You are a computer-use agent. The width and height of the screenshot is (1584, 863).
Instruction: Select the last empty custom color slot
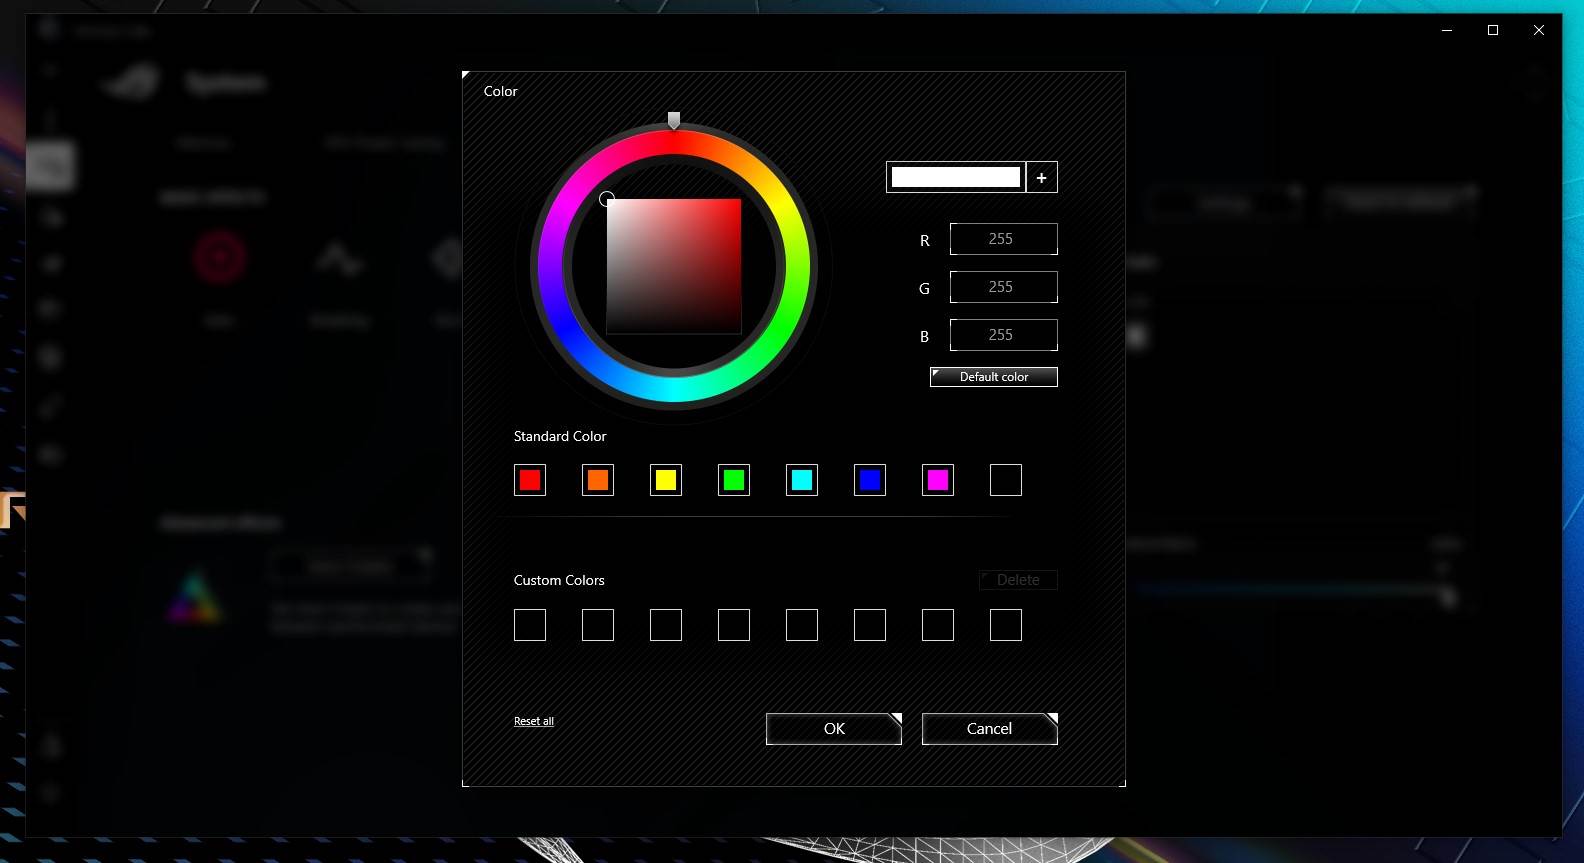point(1006,625)
